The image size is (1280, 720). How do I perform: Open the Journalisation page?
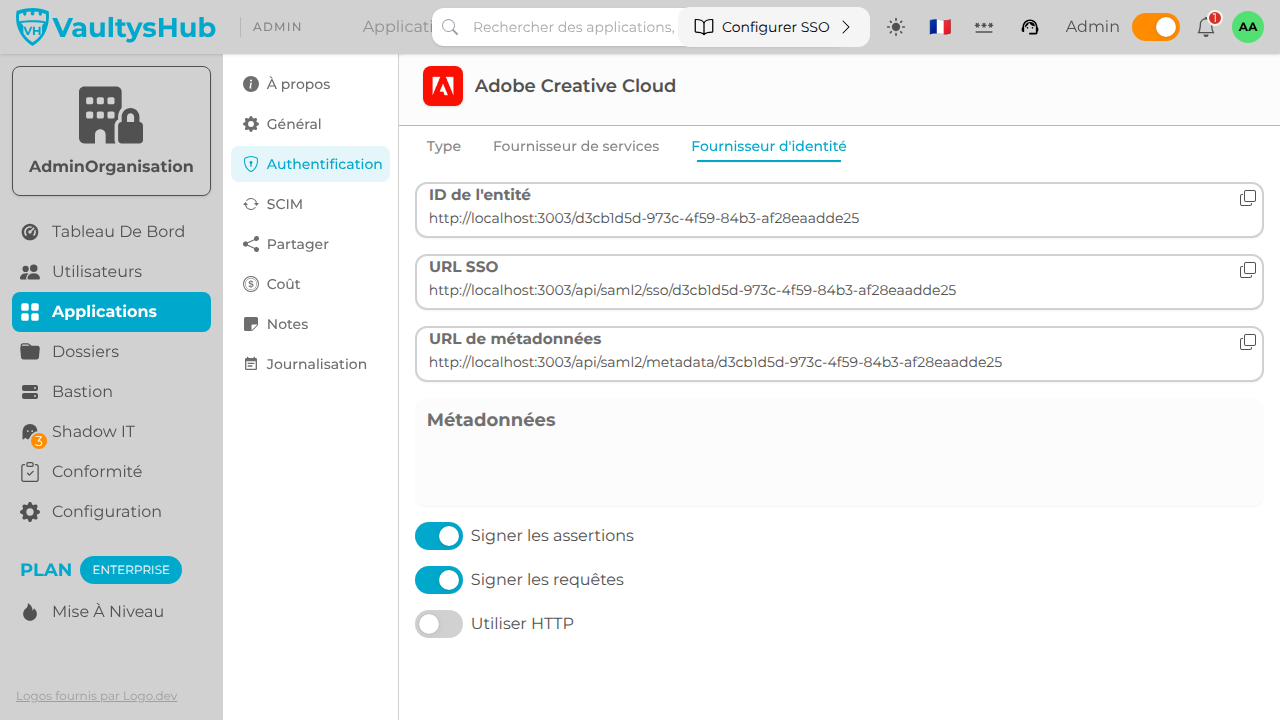(x=310, y=364)
